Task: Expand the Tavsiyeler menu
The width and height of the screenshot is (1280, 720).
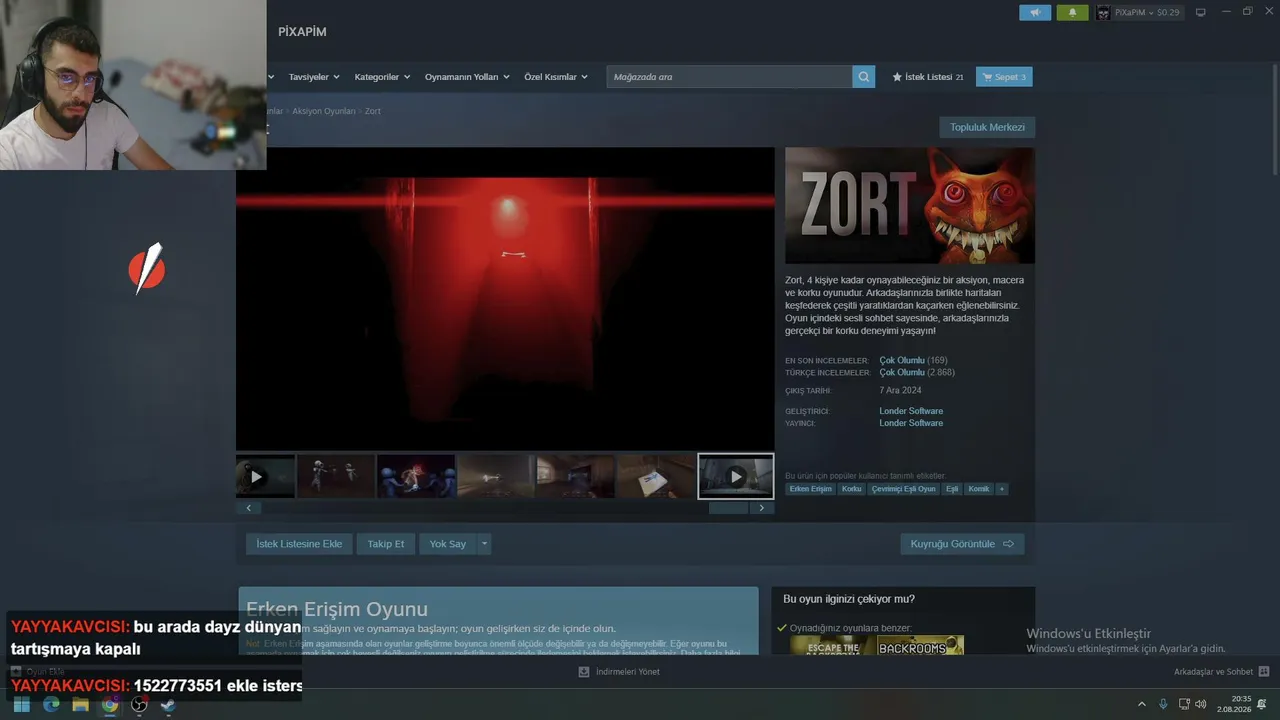Action: pos(314,77)
